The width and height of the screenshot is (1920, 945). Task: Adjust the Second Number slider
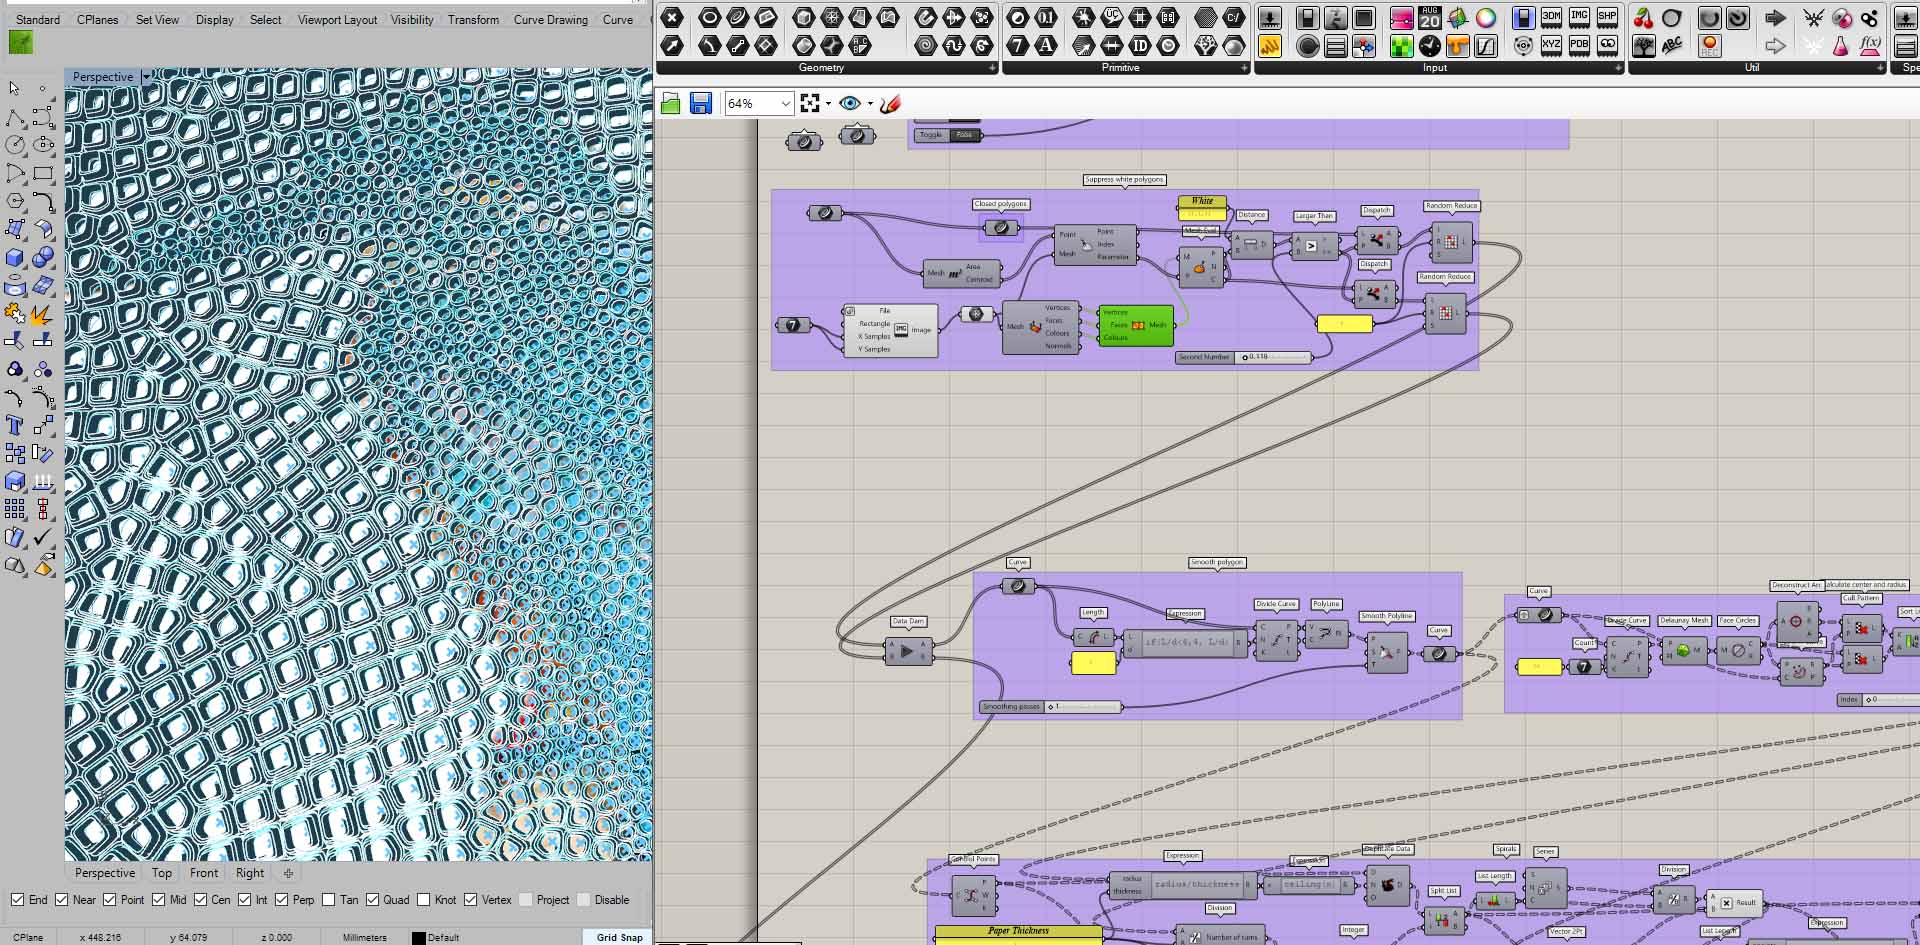tap(1243, 357)
